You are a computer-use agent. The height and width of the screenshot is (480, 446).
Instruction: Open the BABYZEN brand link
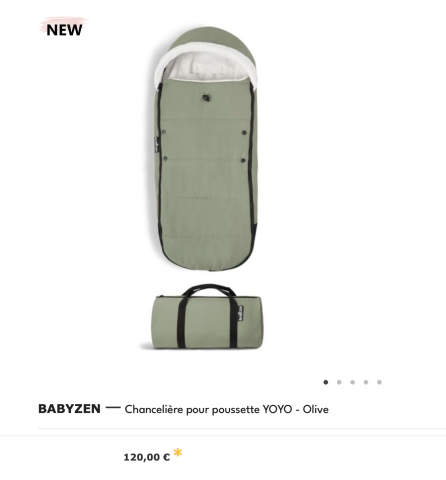click(x=69, y=409)
